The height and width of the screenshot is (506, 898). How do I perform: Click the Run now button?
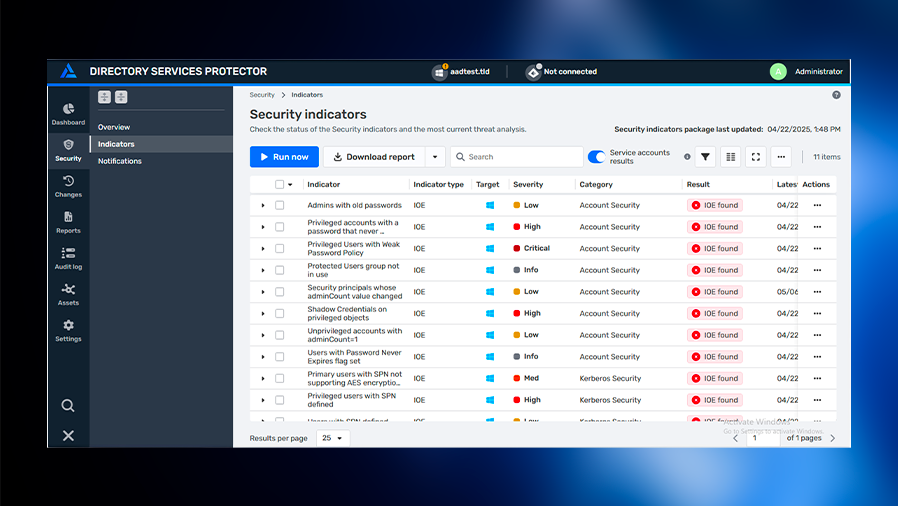pyautogui.click(x=284, y=157)
